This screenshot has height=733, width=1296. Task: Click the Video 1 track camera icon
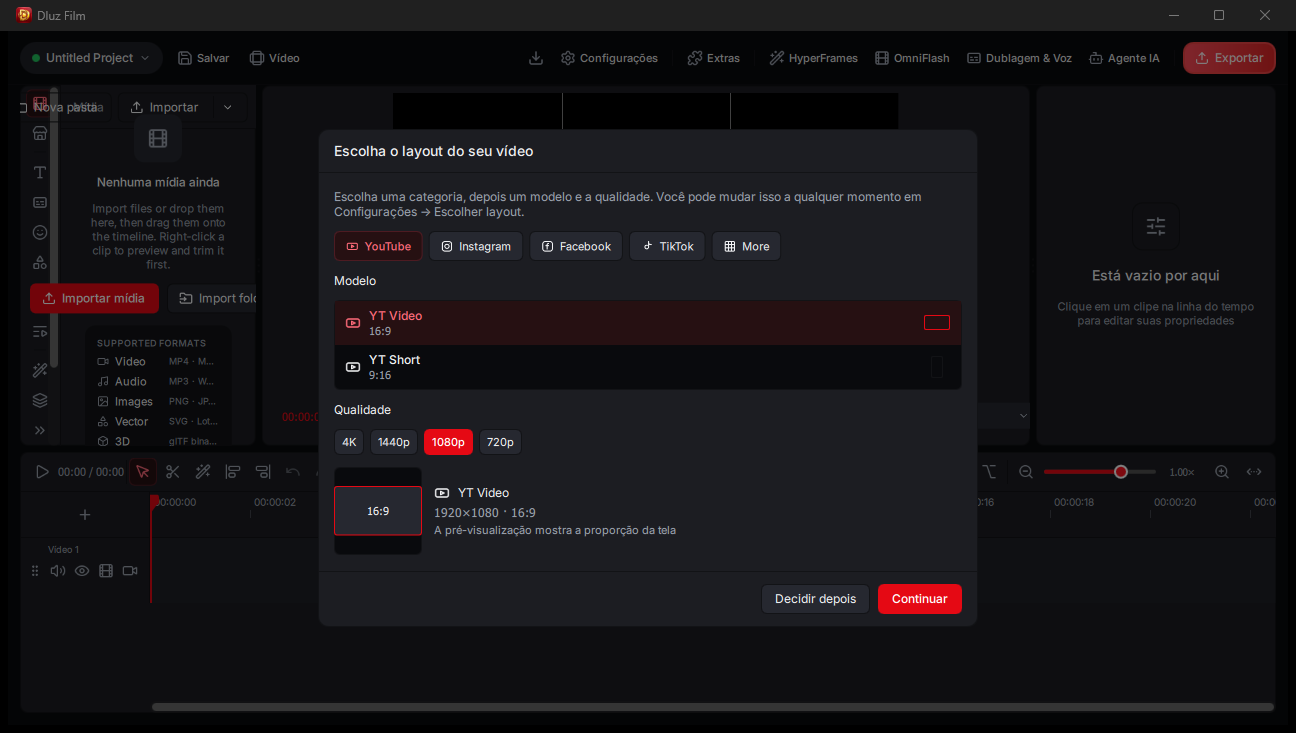click(130, 571)
